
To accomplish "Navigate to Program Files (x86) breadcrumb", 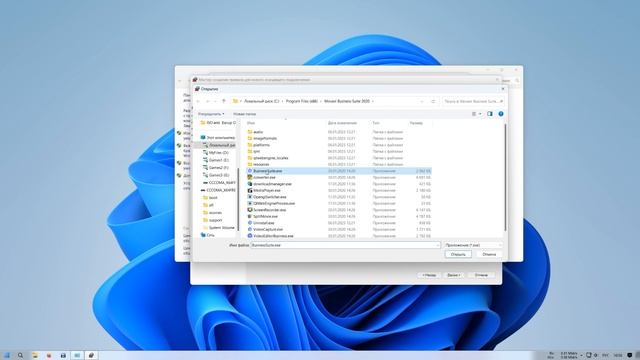I will tap(302, 101).
